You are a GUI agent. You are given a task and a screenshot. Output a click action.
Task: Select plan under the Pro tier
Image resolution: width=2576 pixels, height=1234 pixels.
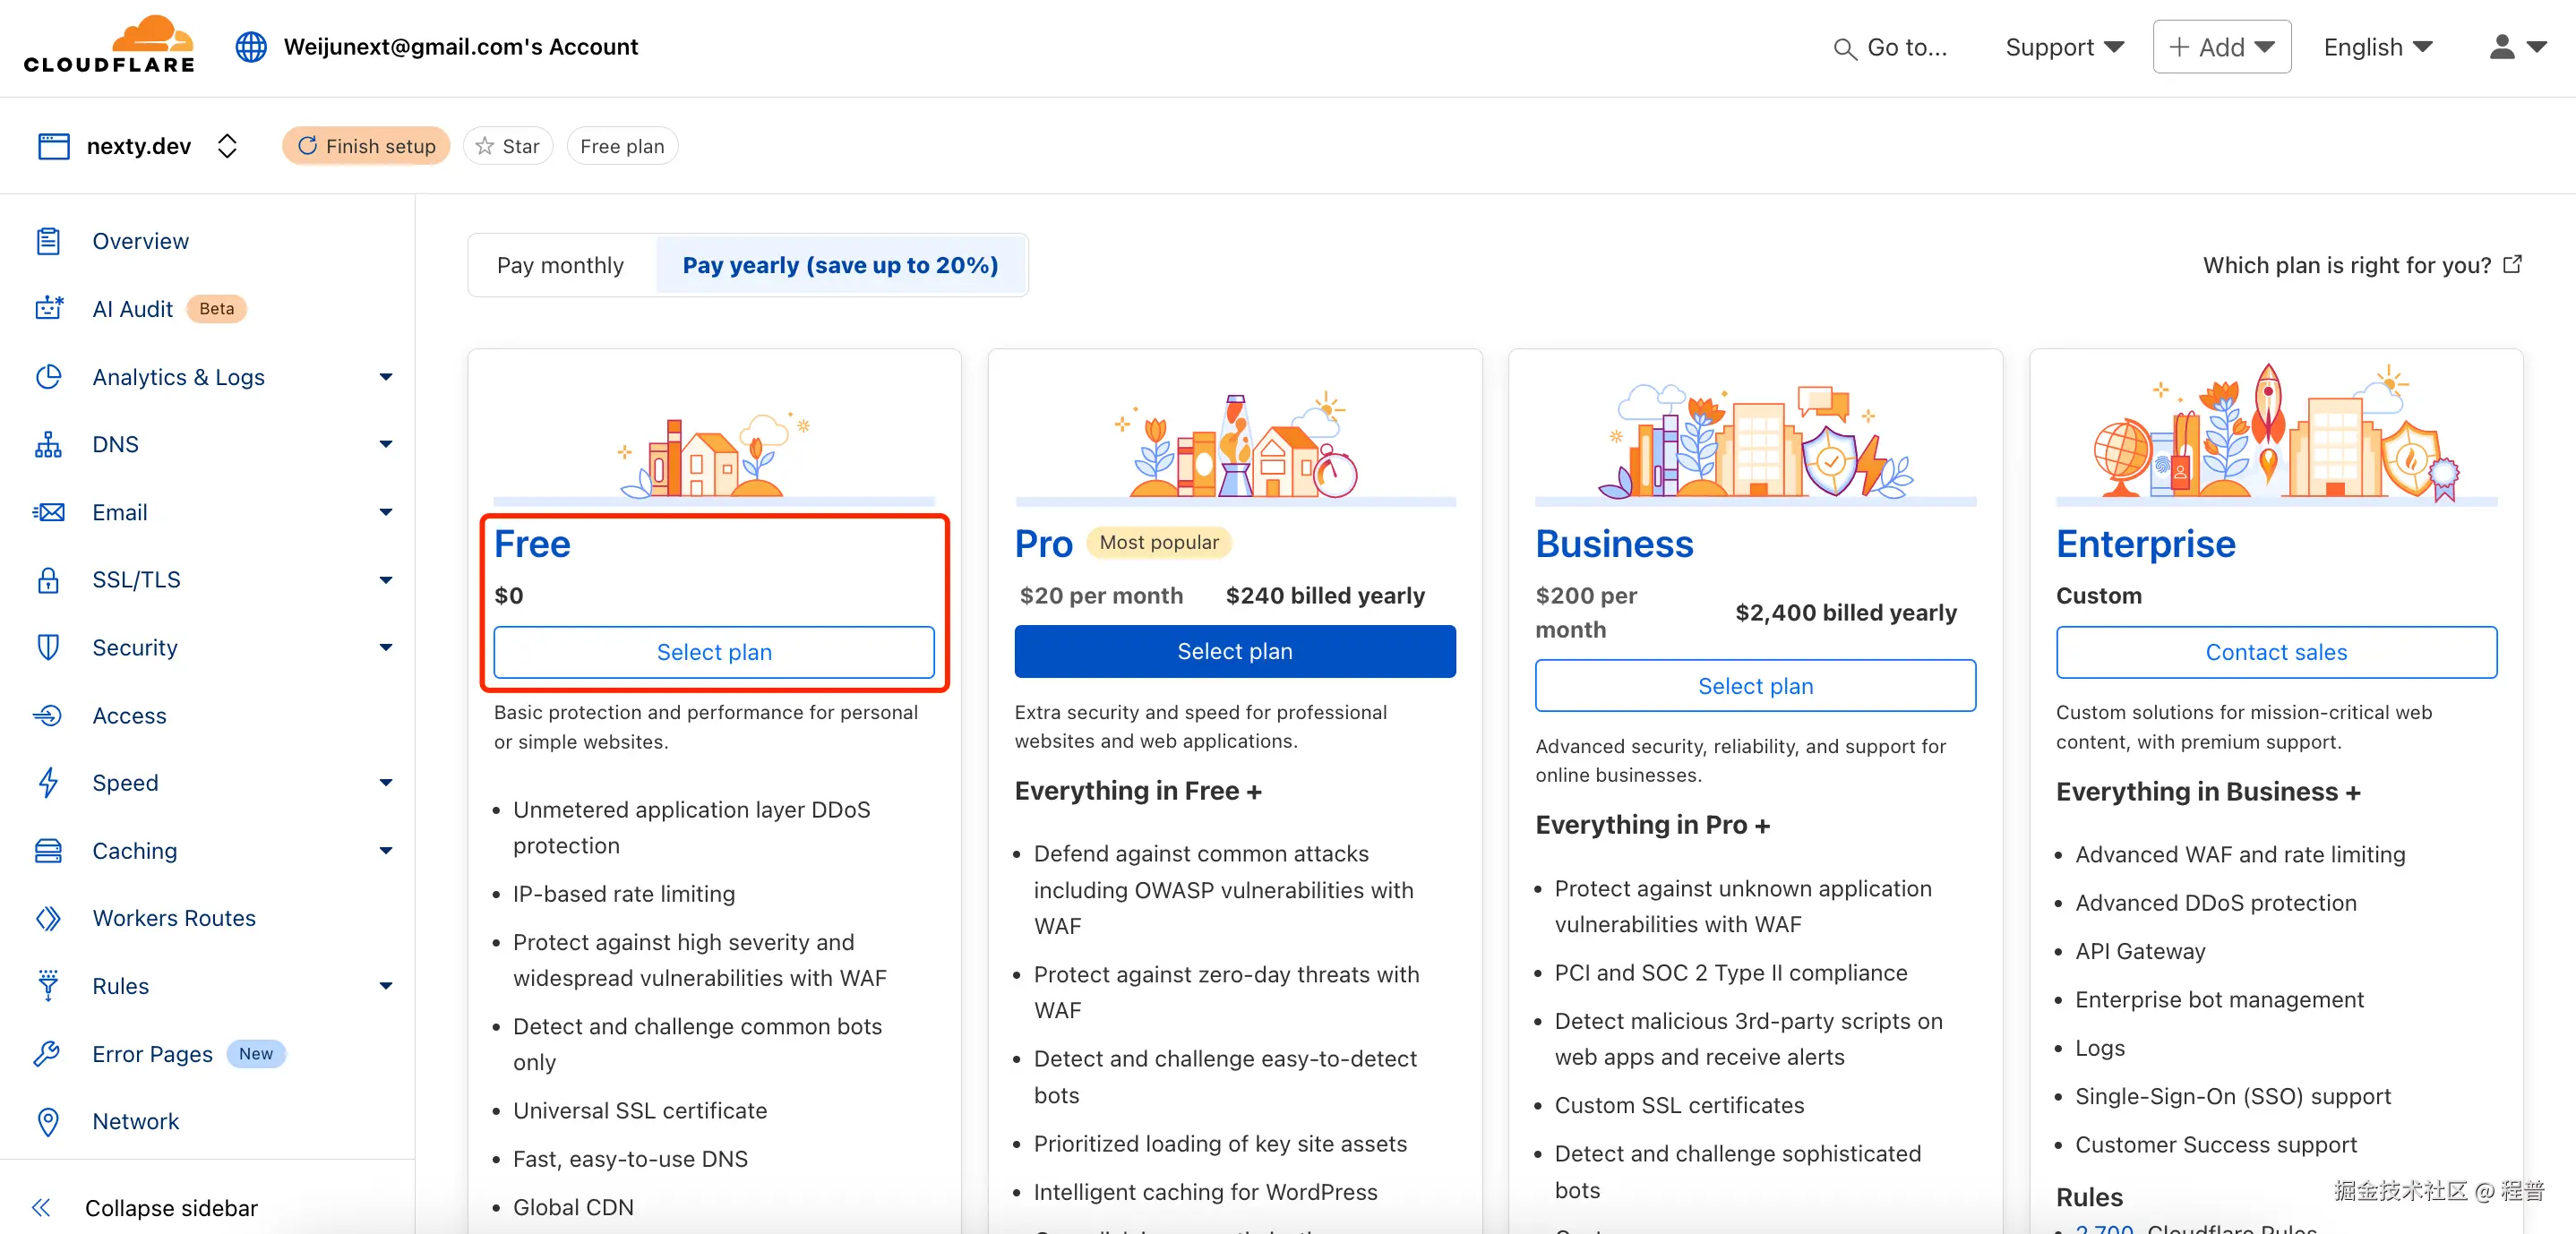pyautogui.click(x=1234, y=651)
